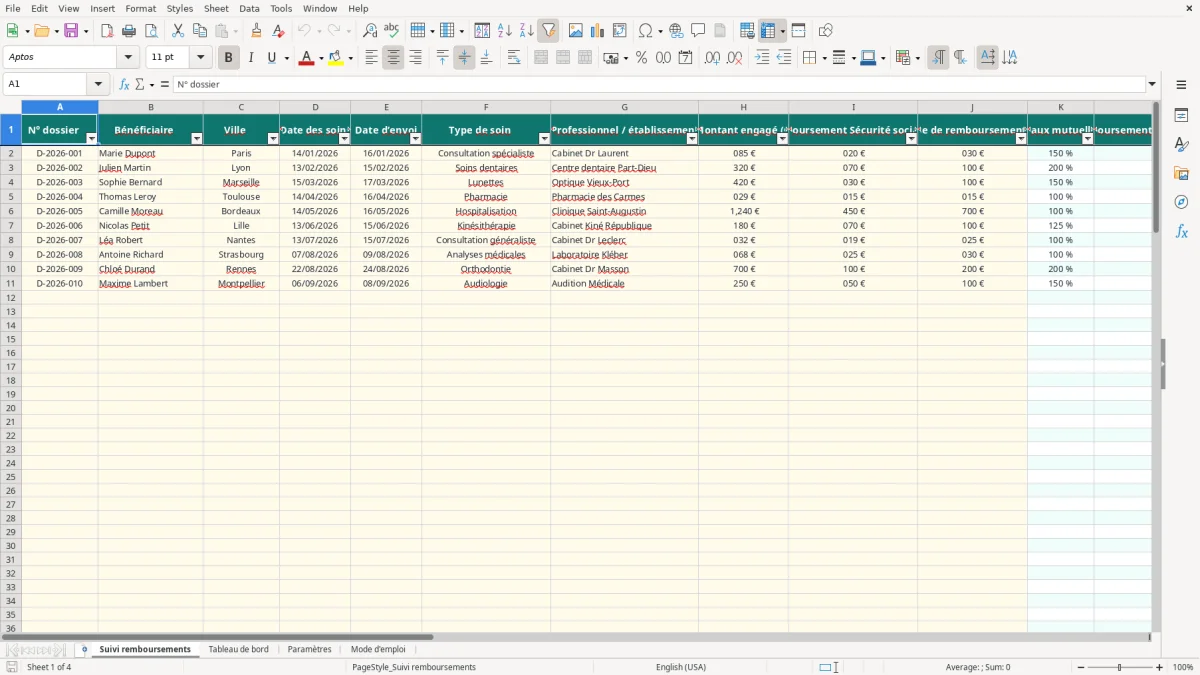Click yellow background color swatch button
Image resolution: width=1200 pixels, height=675 pixels.
point(336,58)
